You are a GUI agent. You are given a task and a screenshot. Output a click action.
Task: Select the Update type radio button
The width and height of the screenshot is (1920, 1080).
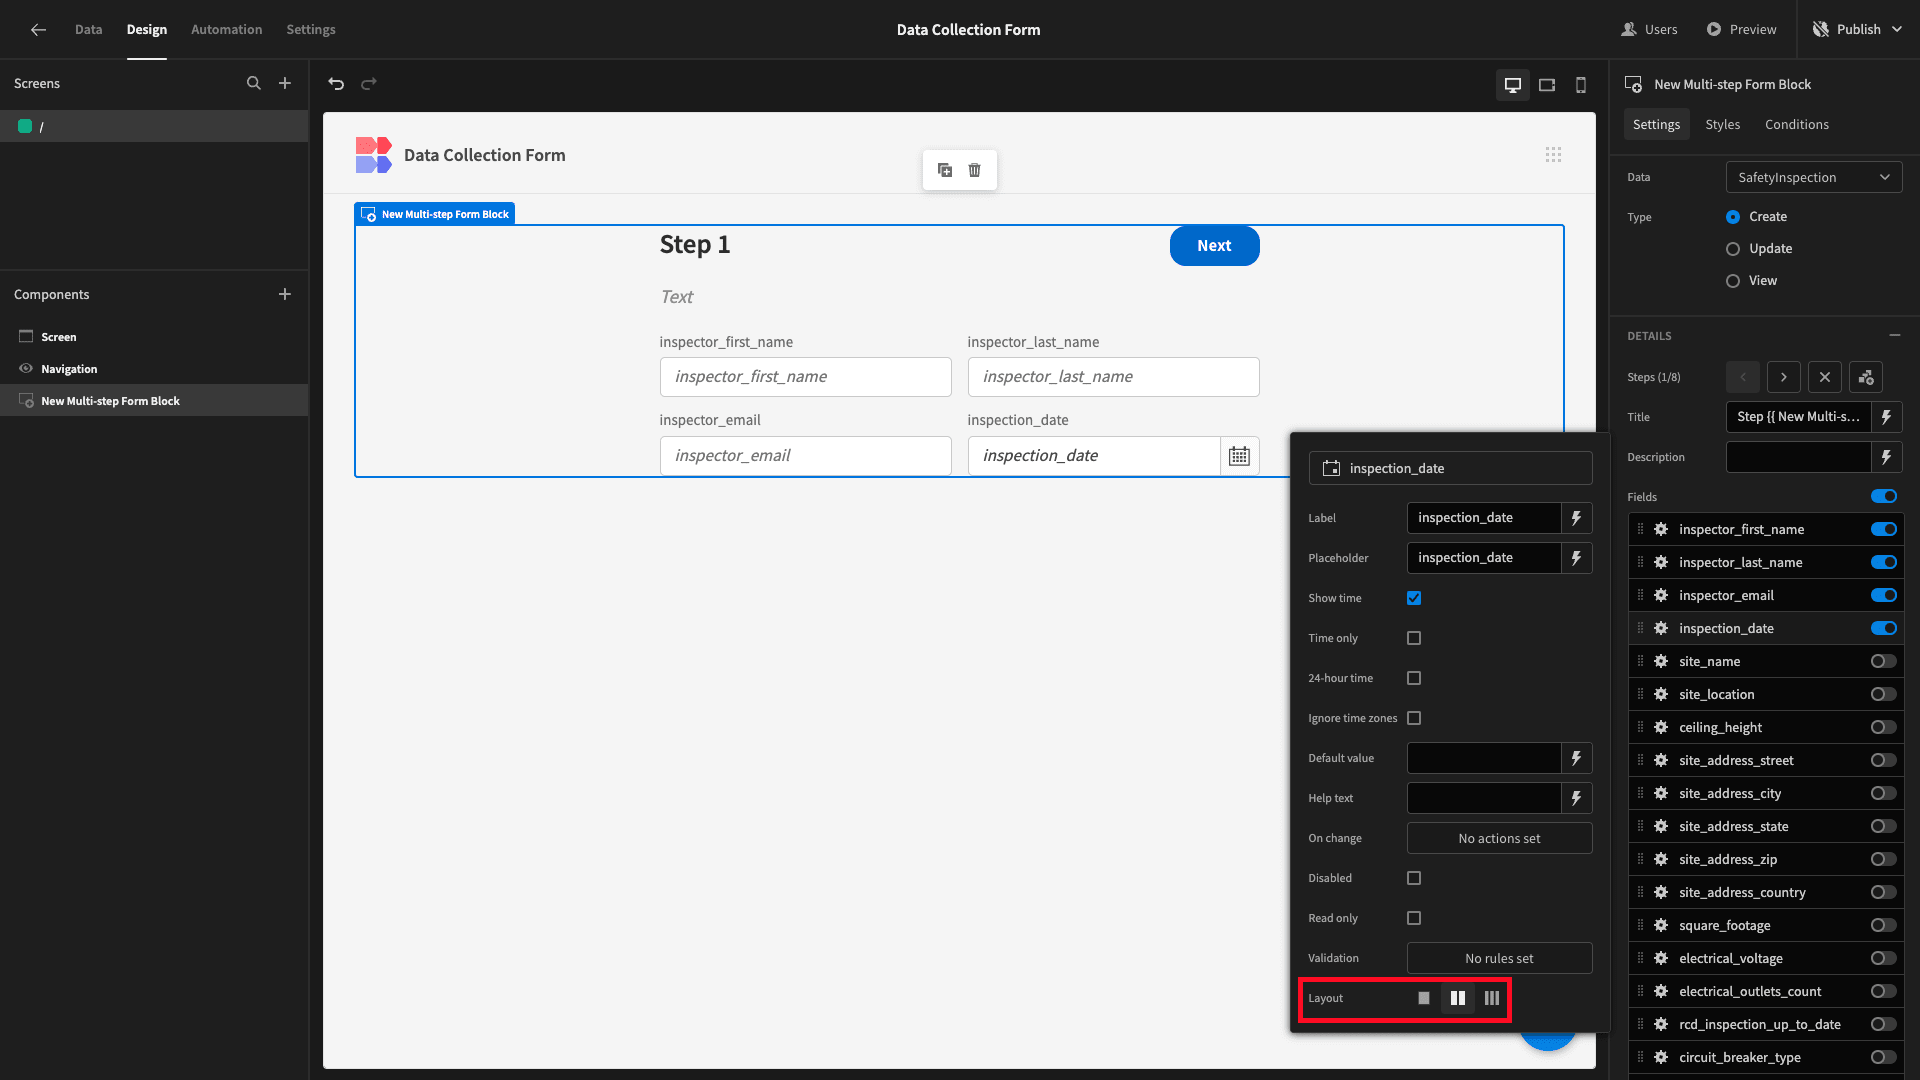click(1733, 249)
